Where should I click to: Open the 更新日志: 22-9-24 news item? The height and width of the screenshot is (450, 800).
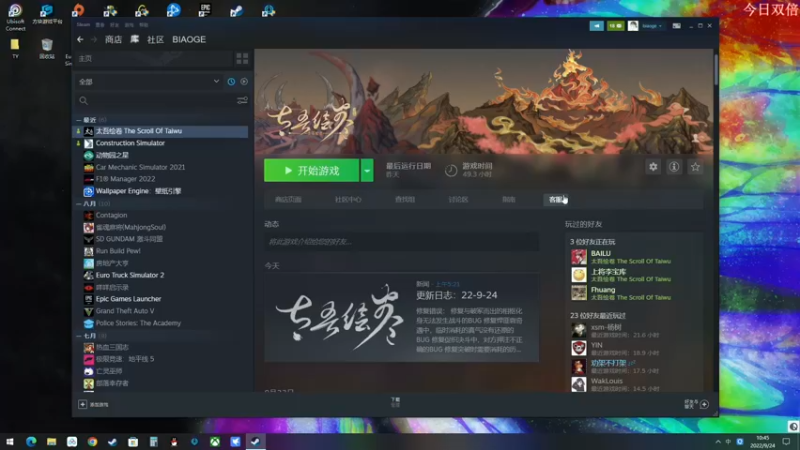point(457,295)
